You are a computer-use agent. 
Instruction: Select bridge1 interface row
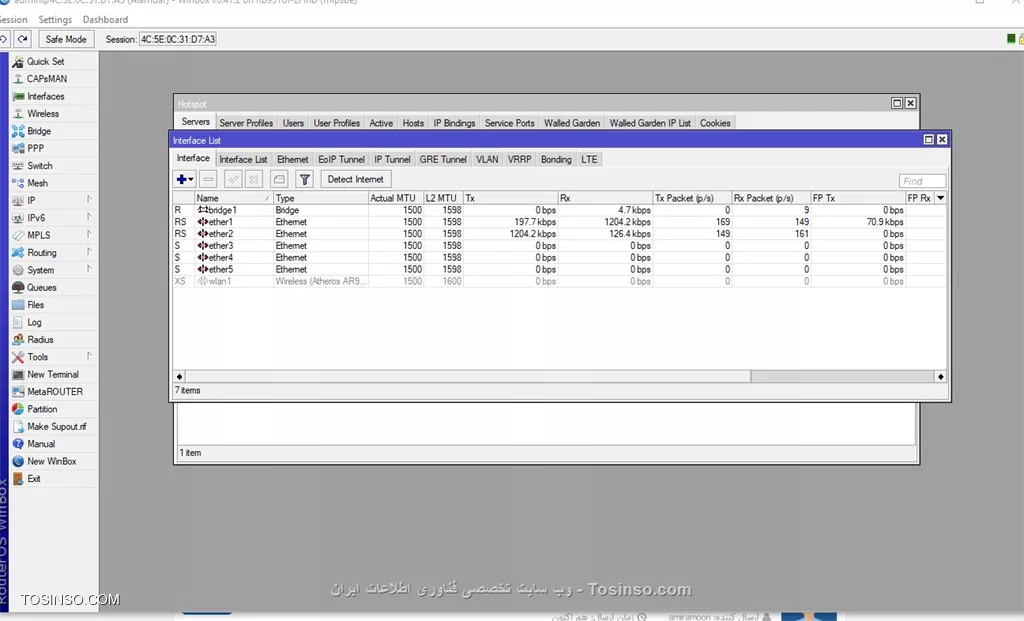[x=559, y=210]
